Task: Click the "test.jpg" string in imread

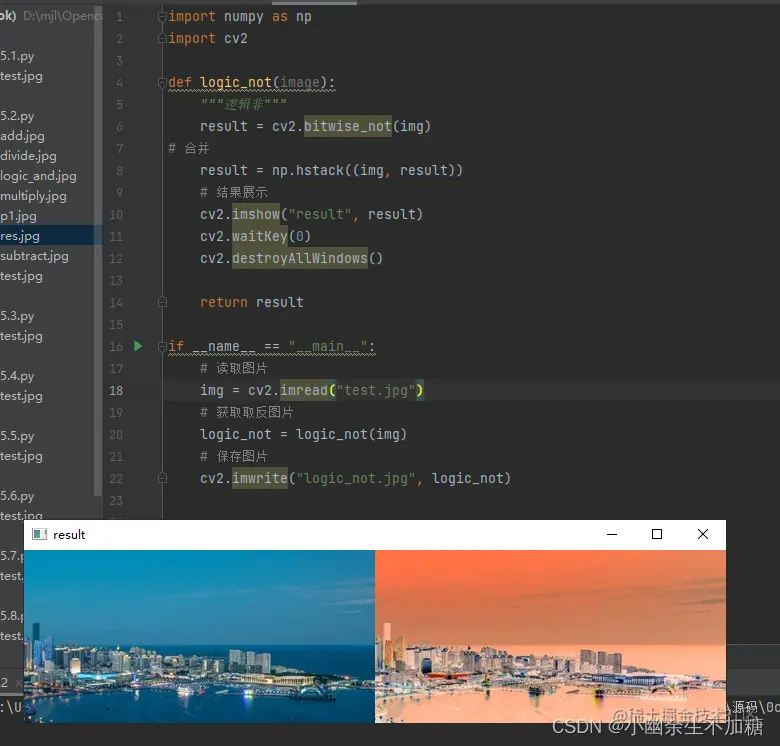Action: pyautogui.click(x=376, y=390)
